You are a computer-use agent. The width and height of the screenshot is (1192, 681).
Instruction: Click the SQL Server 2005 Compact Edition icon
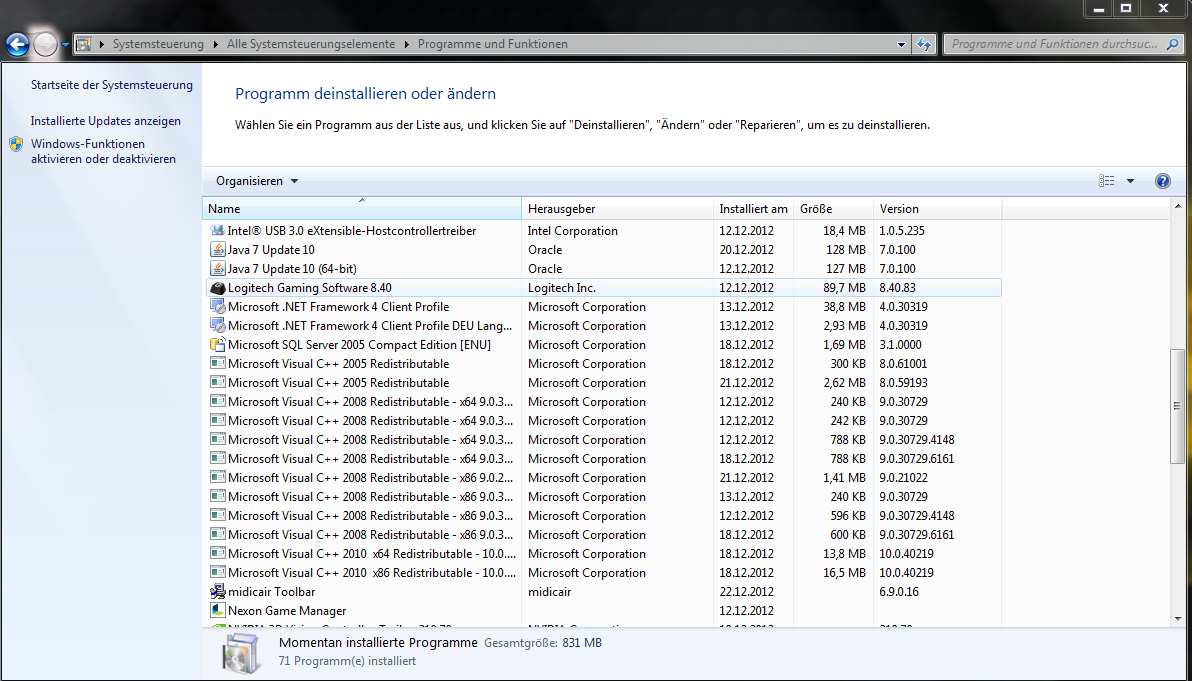[217, 344]
